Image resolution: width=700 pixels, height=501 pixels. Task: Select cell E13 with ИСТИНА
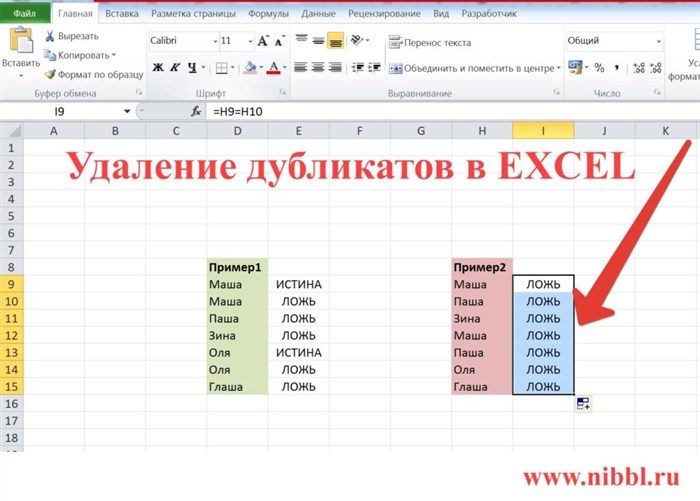tap(298, 352)
